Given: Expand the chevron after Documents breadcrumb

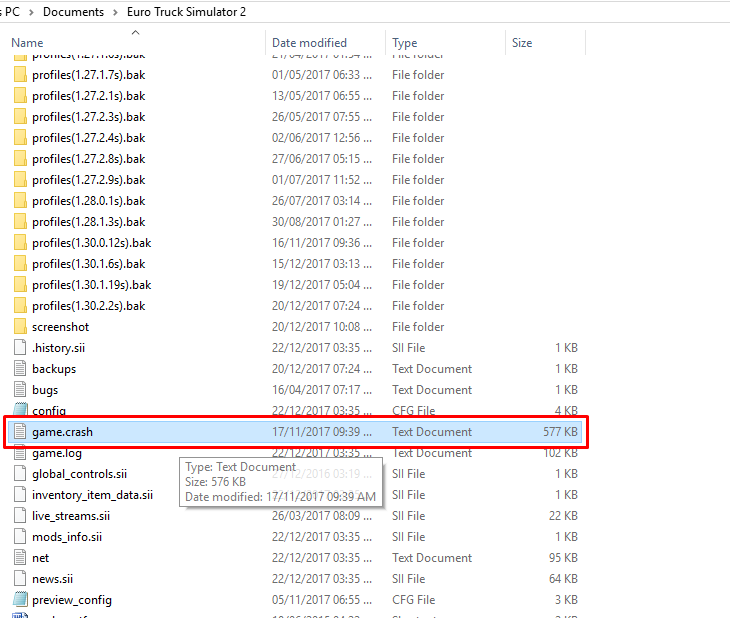Looking at the screenshot, I should pyautogui.click(x=115, y=12).
